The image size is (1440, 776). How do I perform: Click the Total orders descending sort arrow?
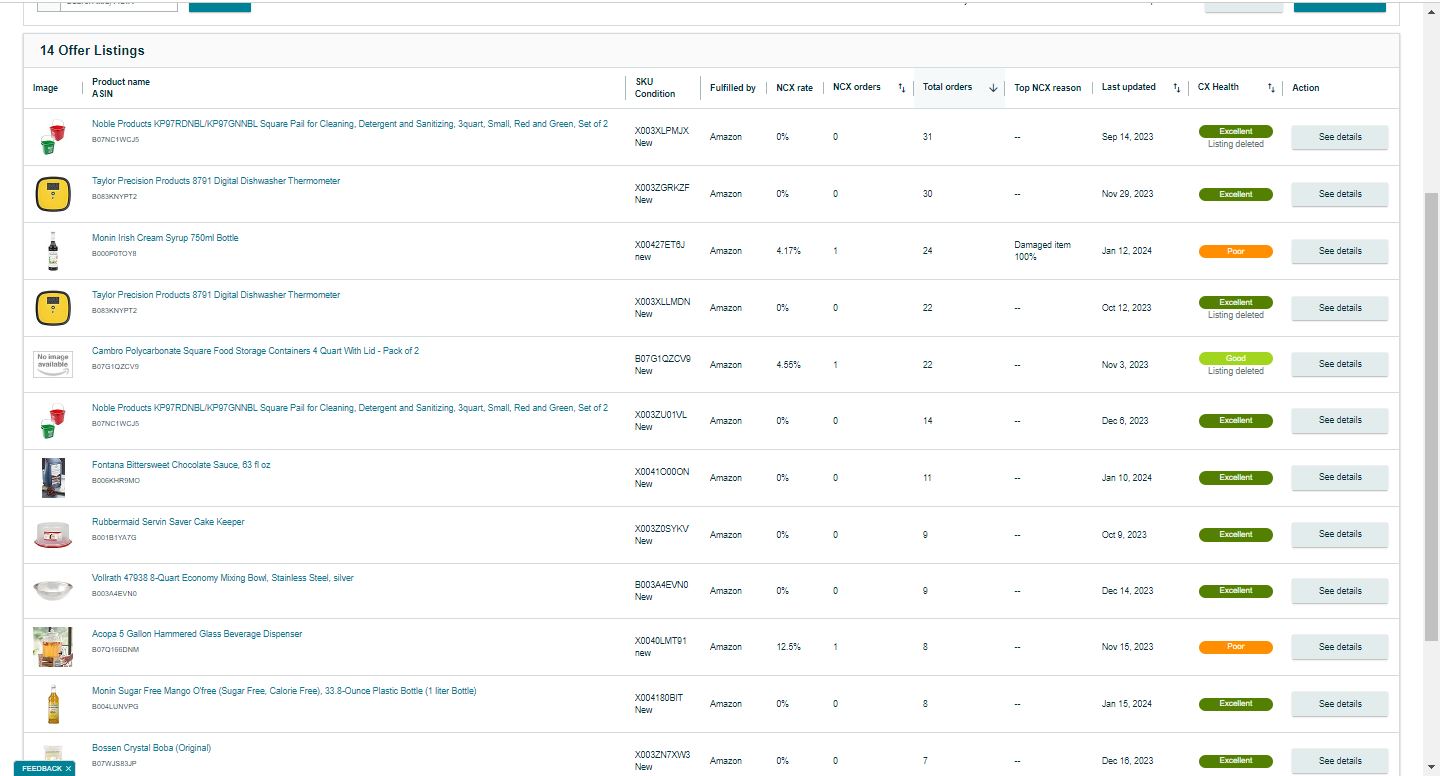pyautogui.click(x=993, y=88)
